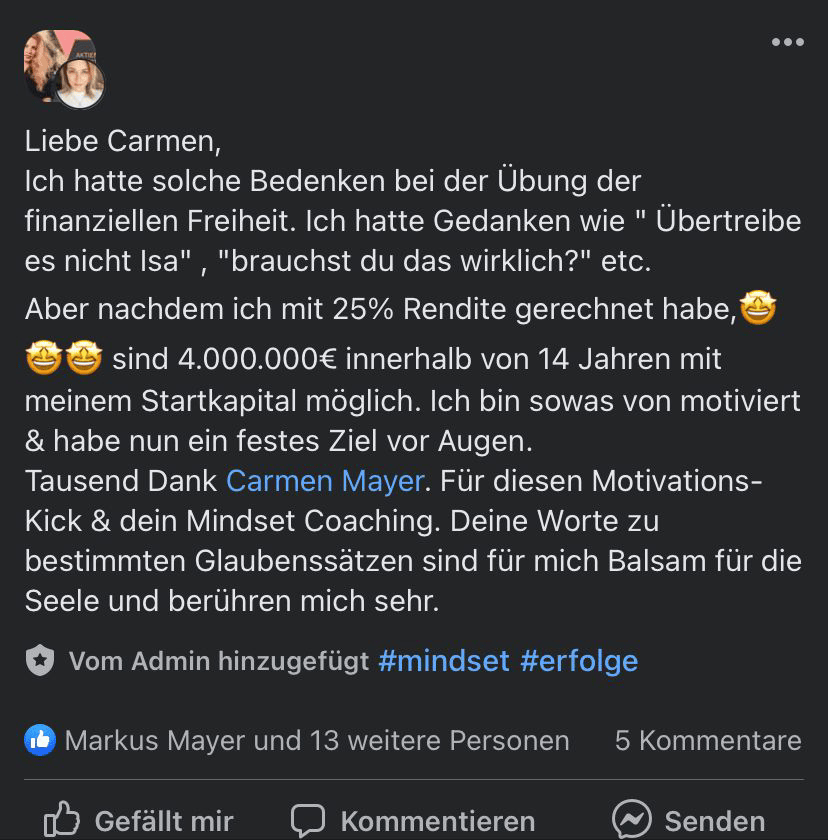
Task: View the 5 Kommentare
Action: pyautogui.click(x=708, y=740)
